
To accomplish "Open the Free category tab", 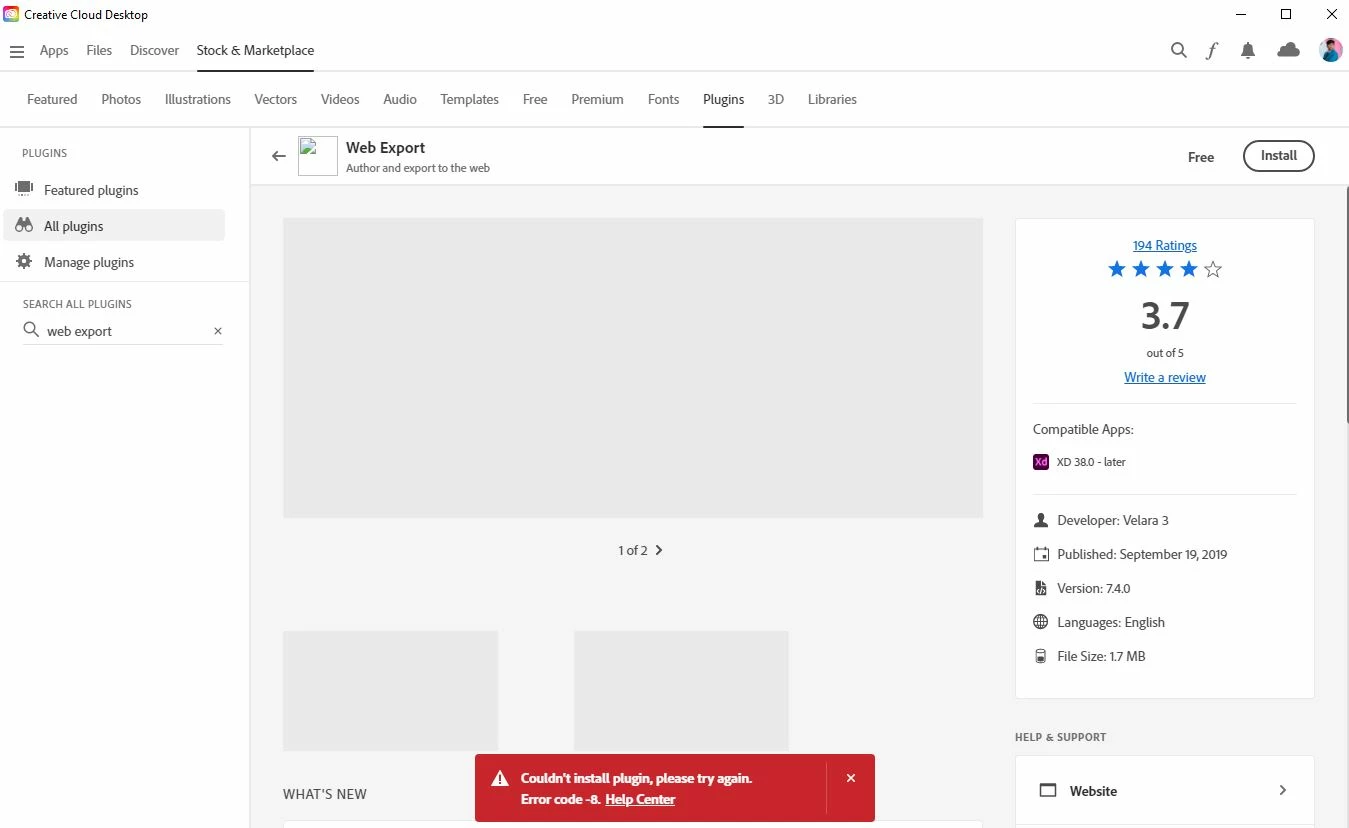I will [535, 99].
